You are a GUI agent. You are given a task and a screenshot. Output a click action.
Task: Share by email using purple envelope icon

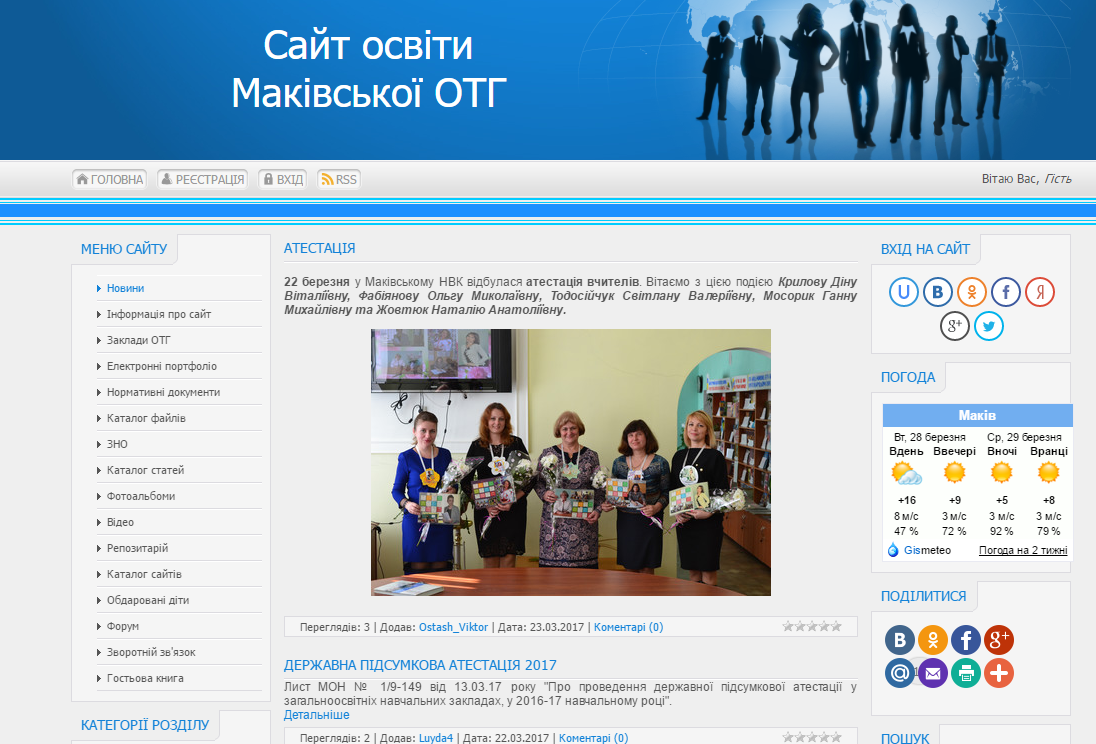click(933, 673)
